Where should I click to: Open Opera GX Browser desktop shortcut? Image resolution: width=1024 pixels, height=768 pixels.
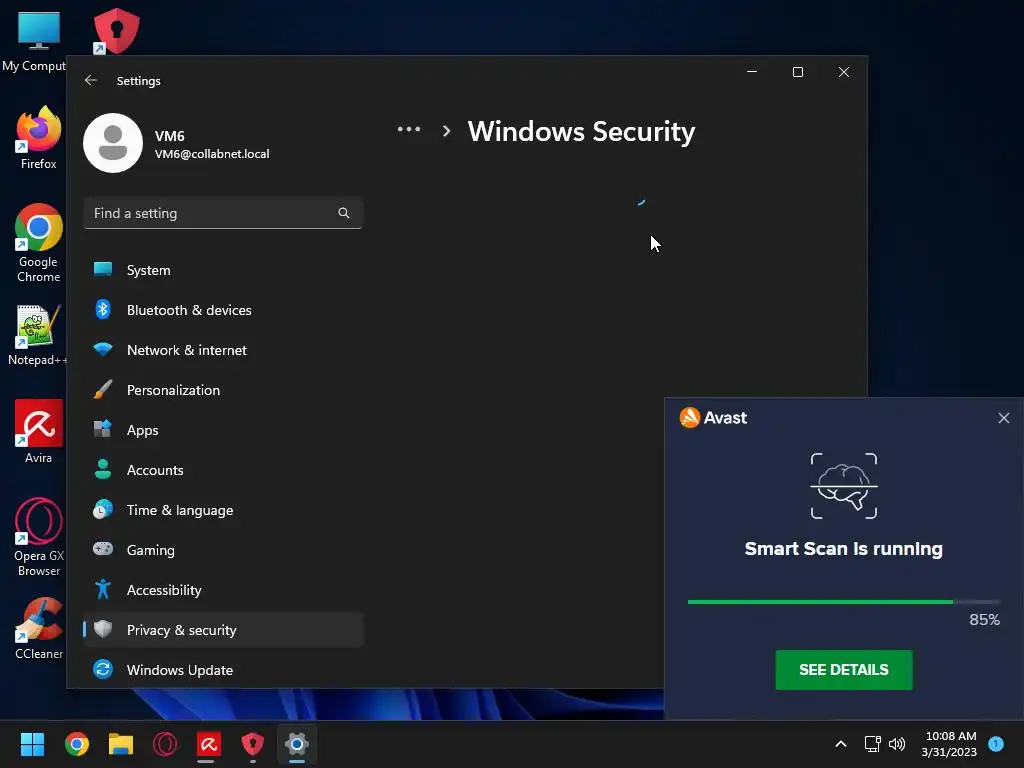pos(39,537)
